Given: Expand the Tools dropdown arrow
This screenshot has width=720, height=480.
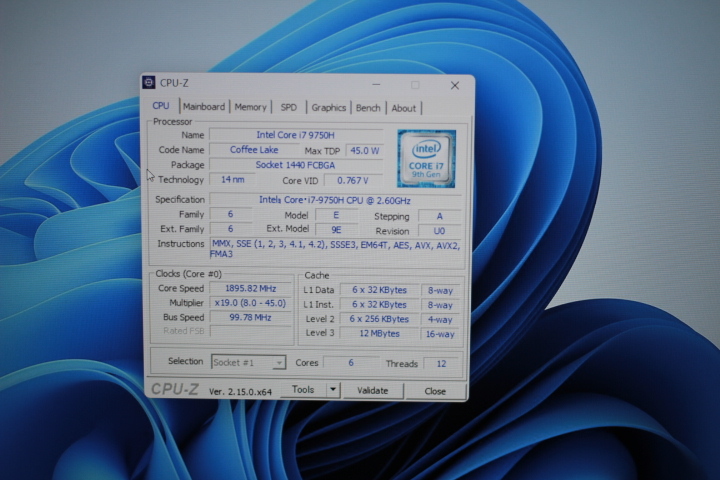Looking at the screenshot, I should 333,390.
